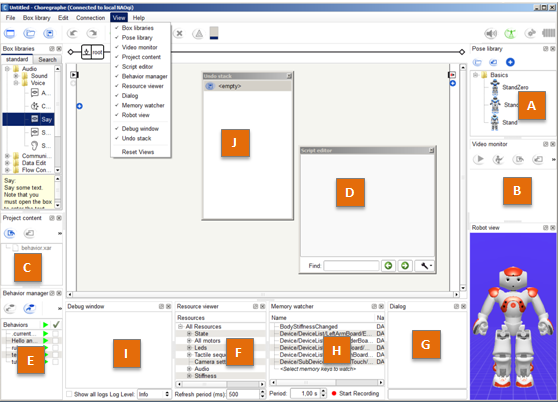Open the wrench options in Script editor
Viewport: 559px width, 409px height.
click(425, 266)
